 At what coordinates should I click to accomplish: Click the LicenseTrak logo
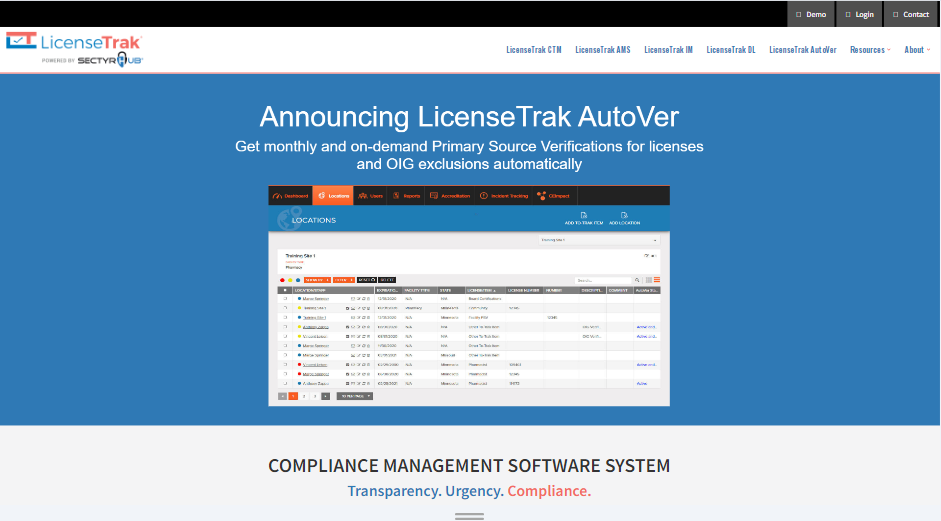coord(74,49)
